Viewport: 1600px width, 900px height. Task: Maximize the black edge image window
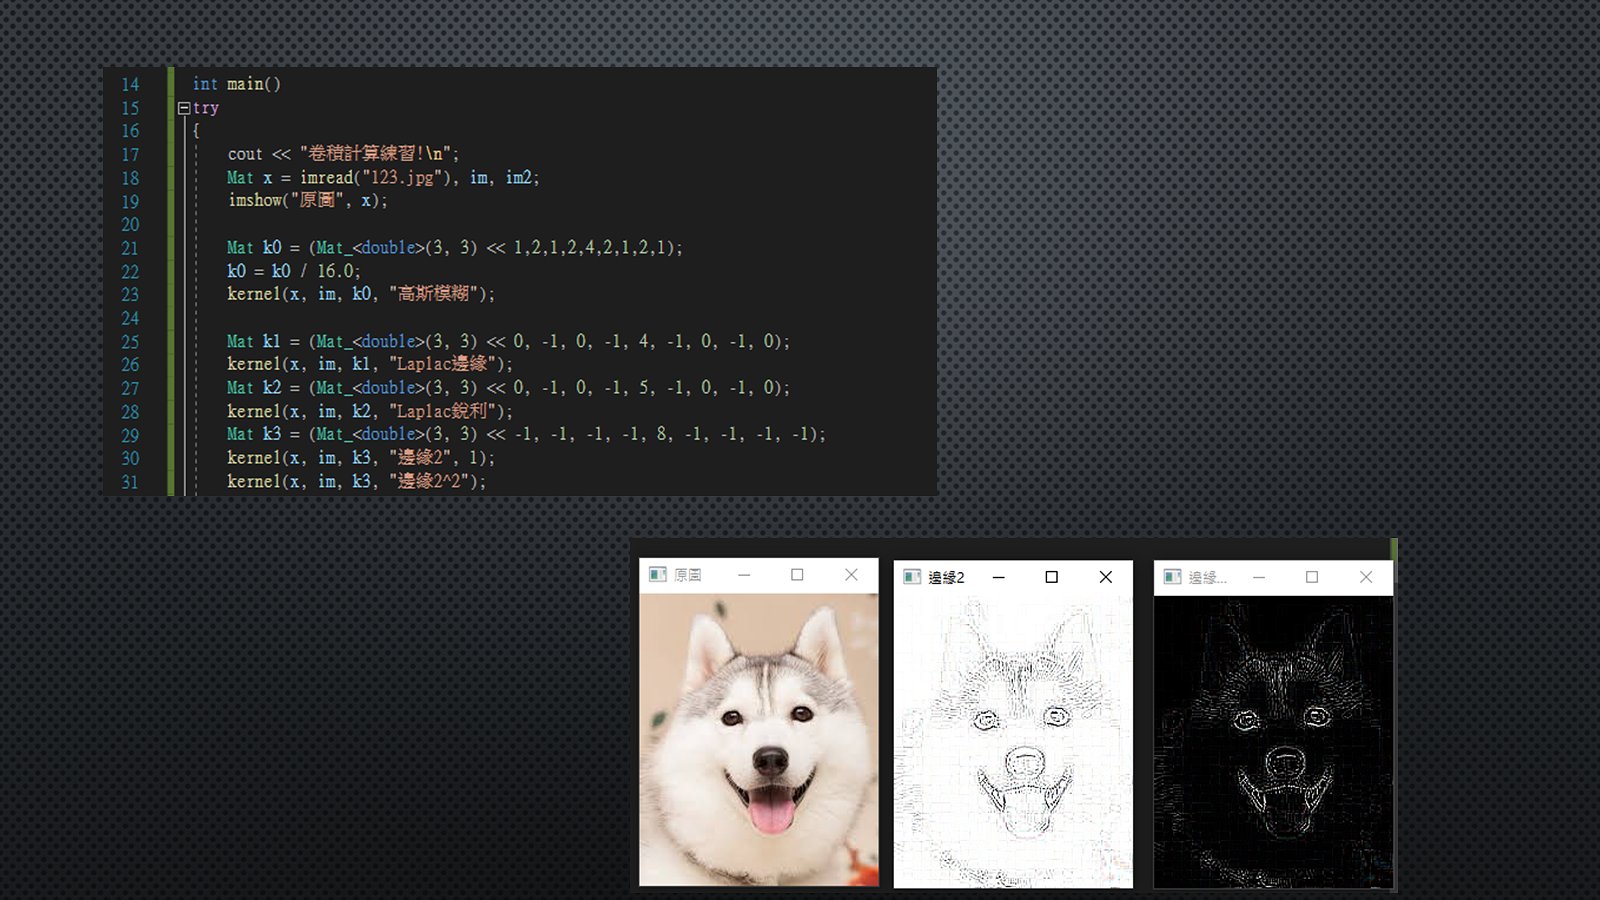click(x=1312, y=577)
